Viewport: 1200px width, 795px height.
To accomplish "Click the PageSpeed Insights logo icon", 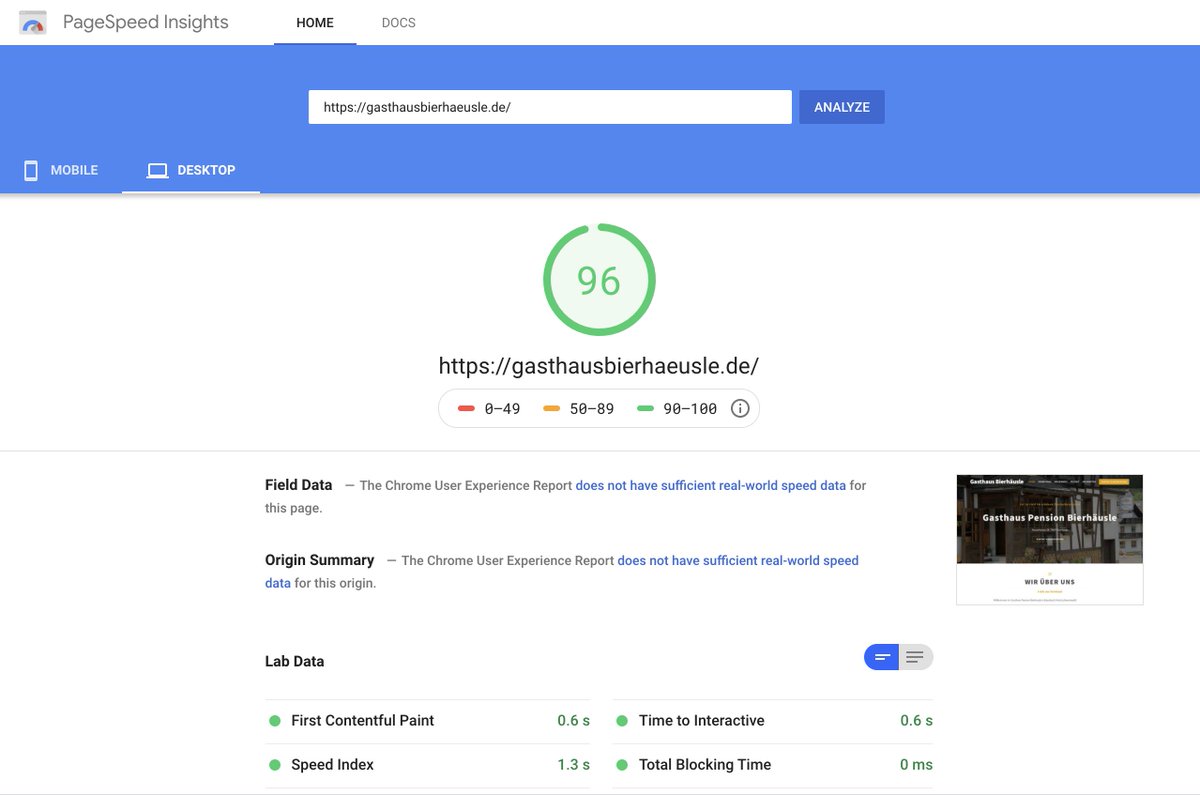I will [33, 22].
